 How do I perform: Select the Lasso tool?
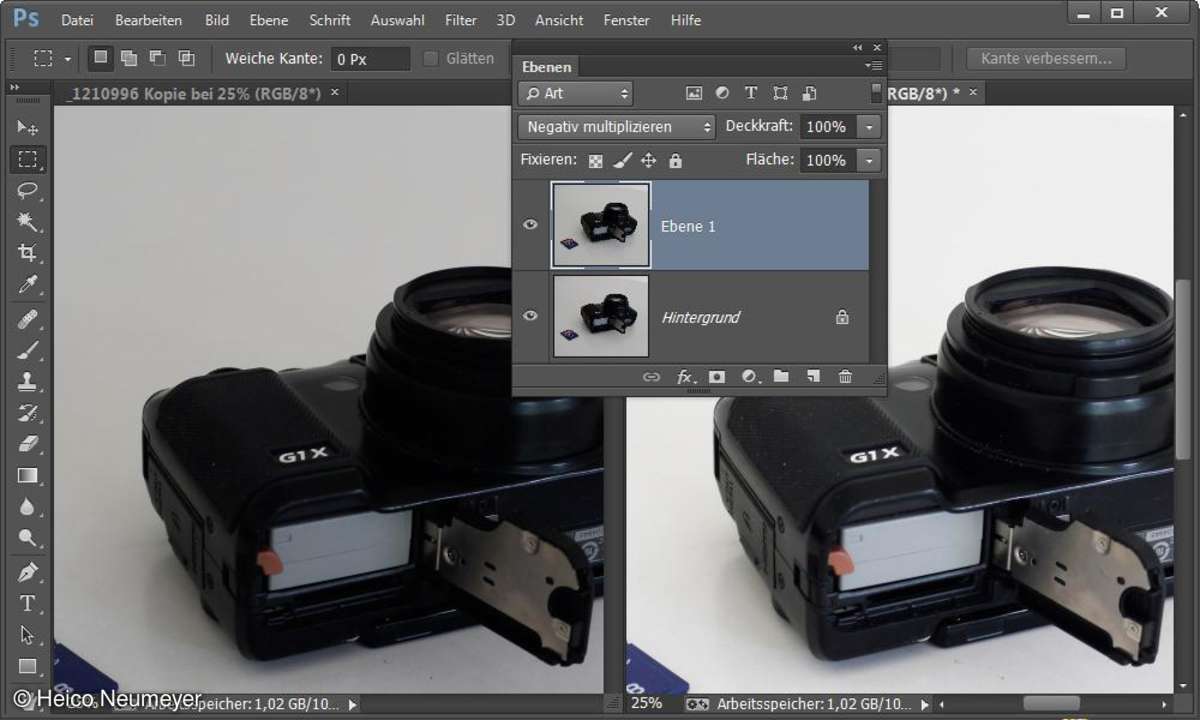pos(28,190)
